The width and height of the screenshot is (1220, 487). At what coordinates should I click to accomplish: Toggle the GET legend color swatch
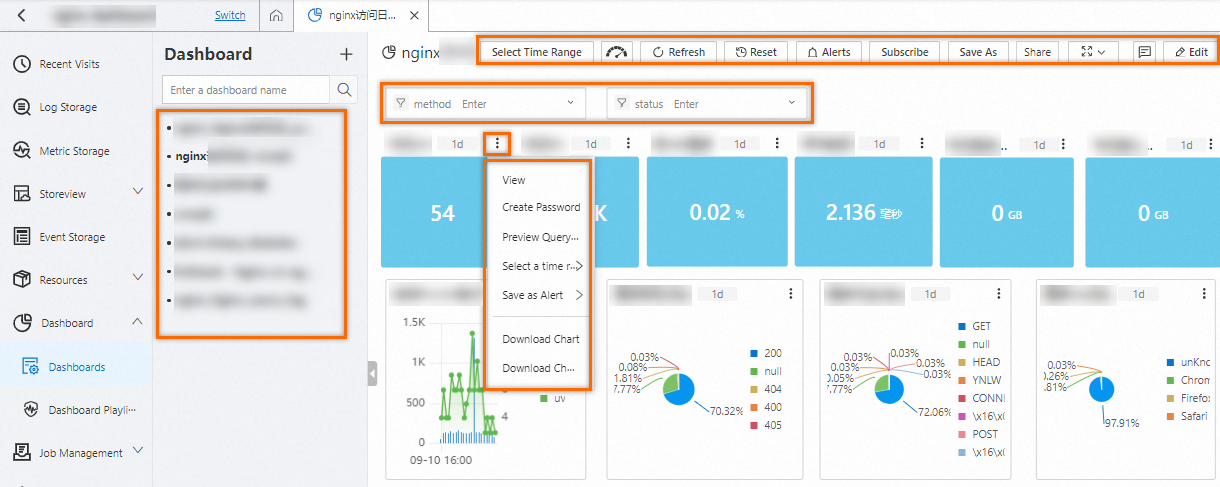point(962,327)
